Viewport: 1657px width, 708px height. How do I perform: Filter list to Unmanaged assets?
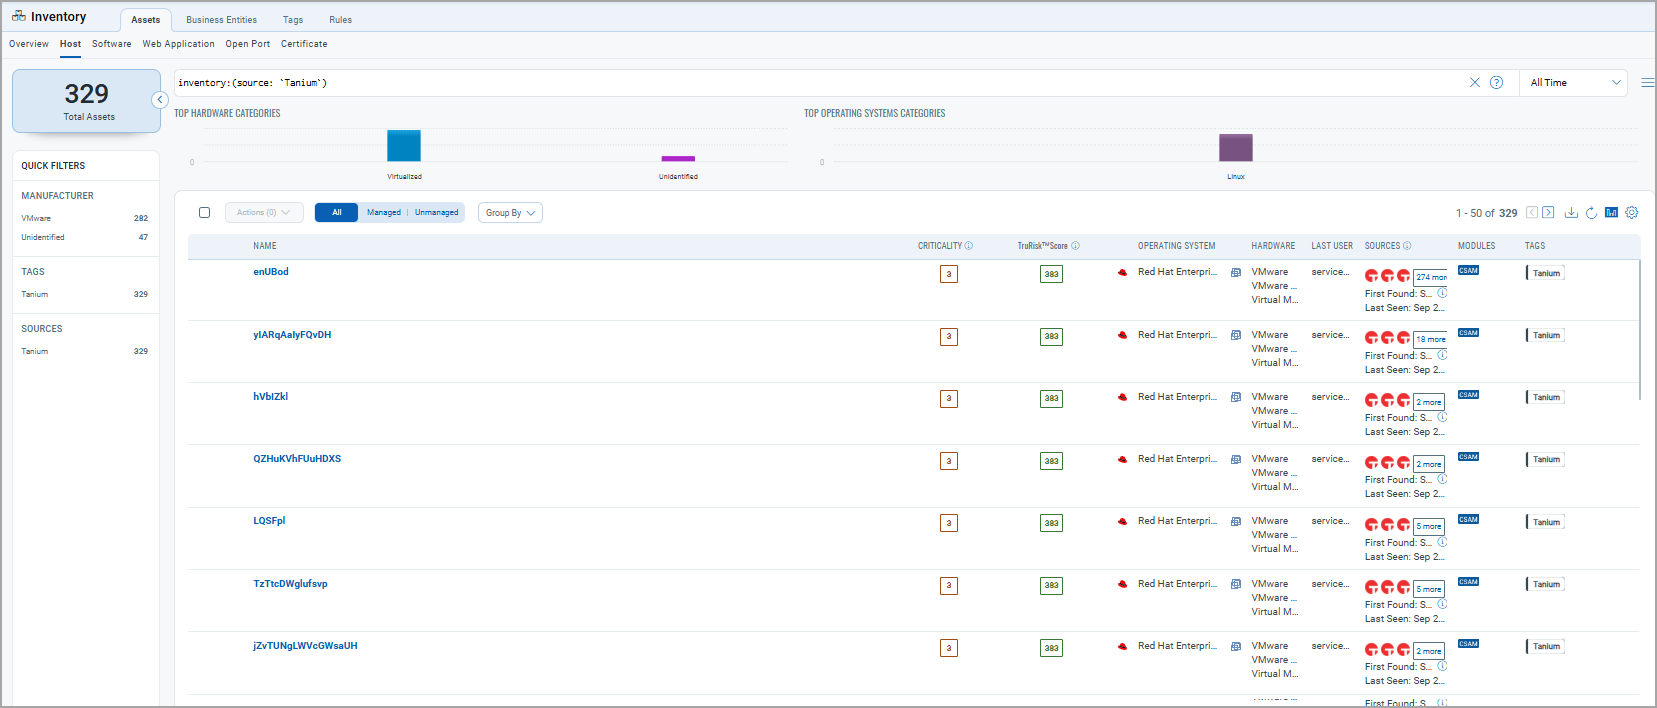[x=437, y=213]
